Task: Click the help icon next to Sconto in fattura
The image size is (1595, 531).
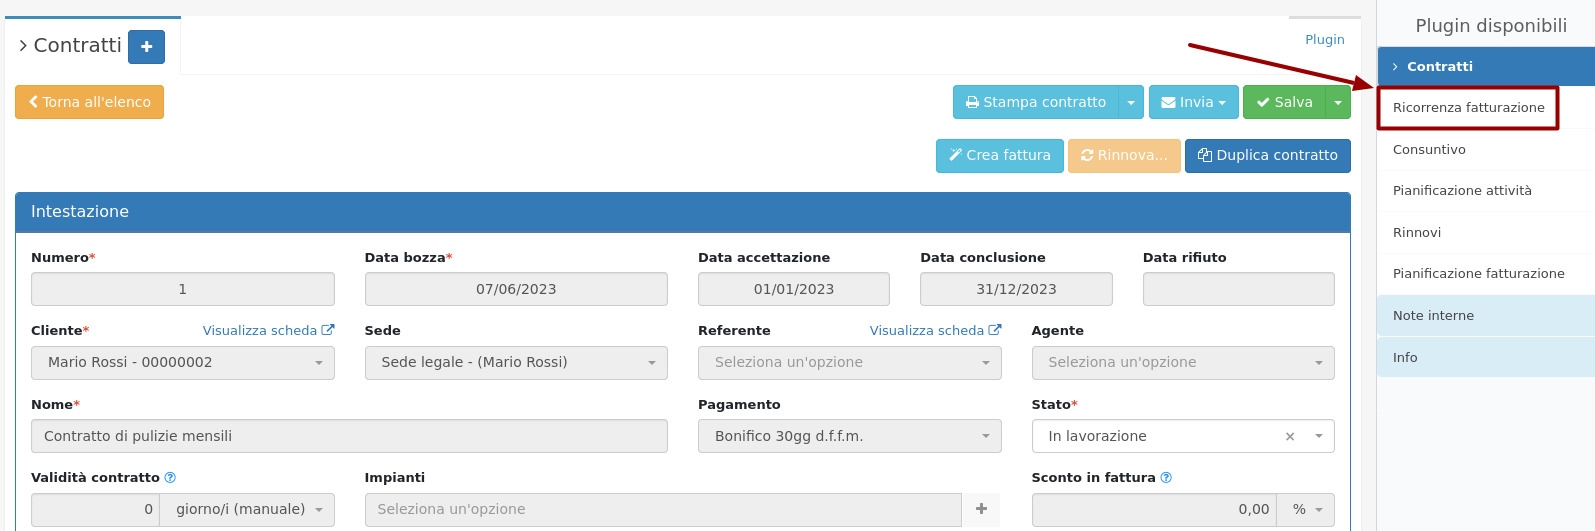Action: (1166, 478)
